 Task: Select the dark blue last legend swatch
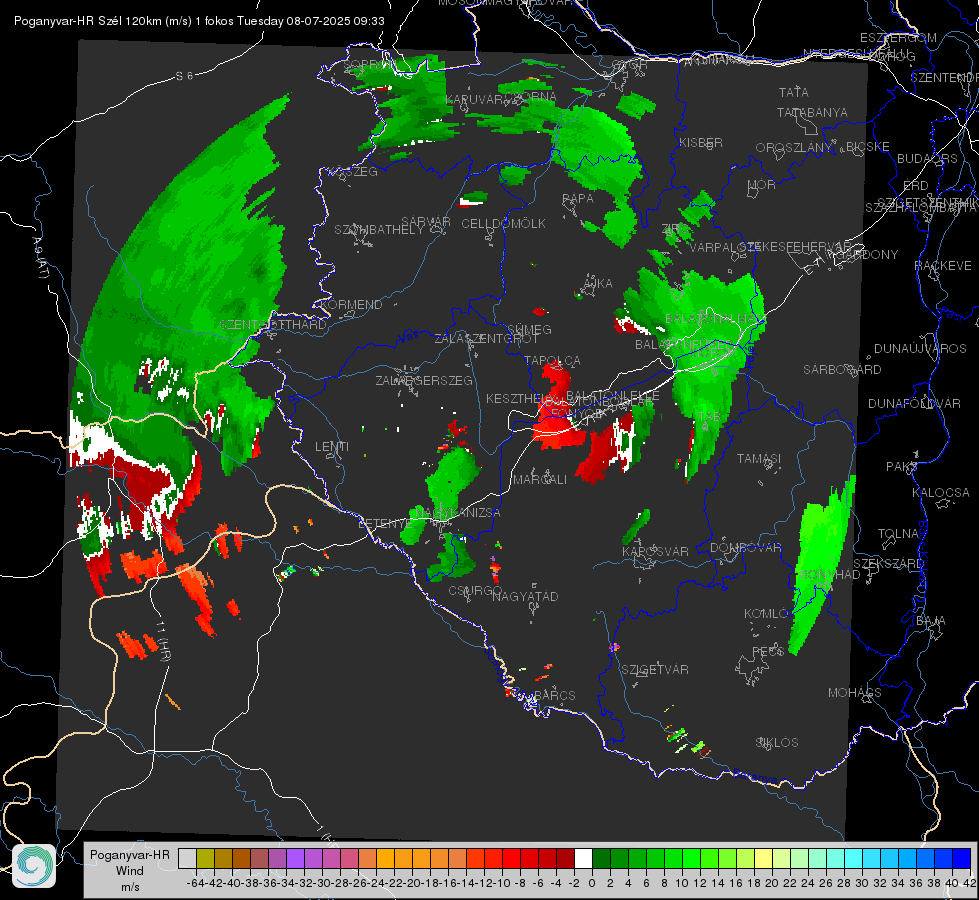[x=962, y=858]
